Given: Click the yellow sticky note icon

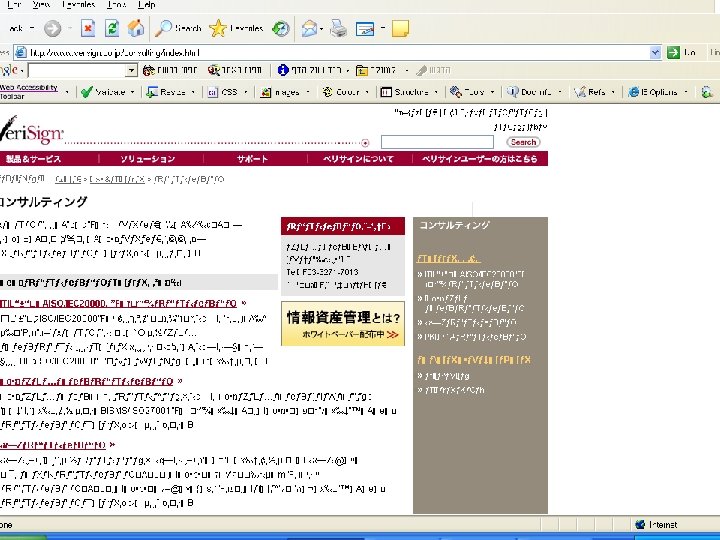Looking at the screenshot, I should tap(400, 28).
